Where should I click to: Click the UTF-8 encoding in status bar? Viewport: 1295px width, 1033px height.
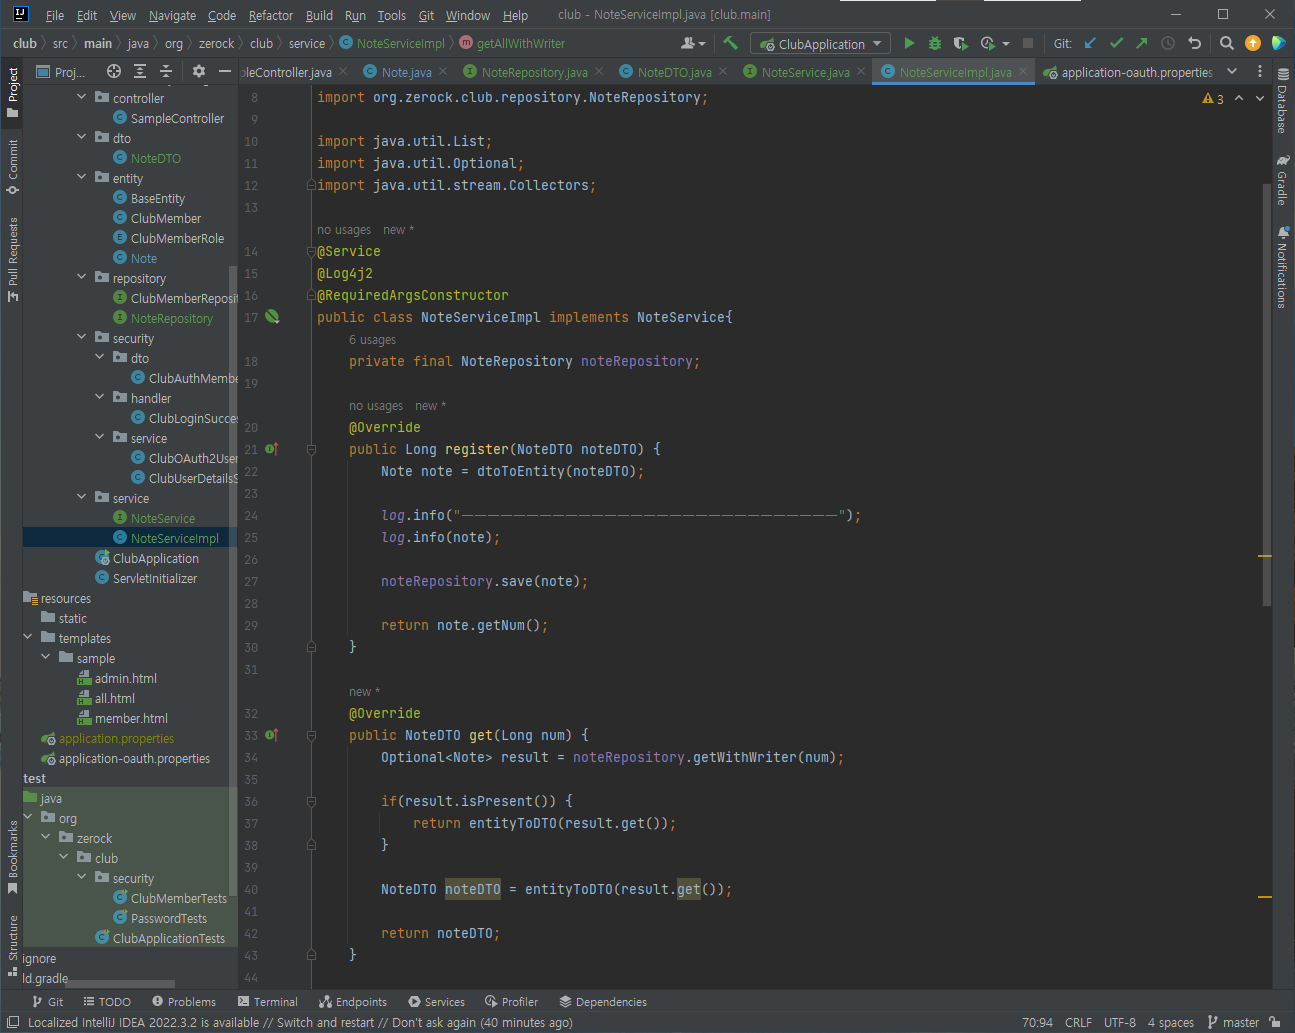(1119, 1022)
